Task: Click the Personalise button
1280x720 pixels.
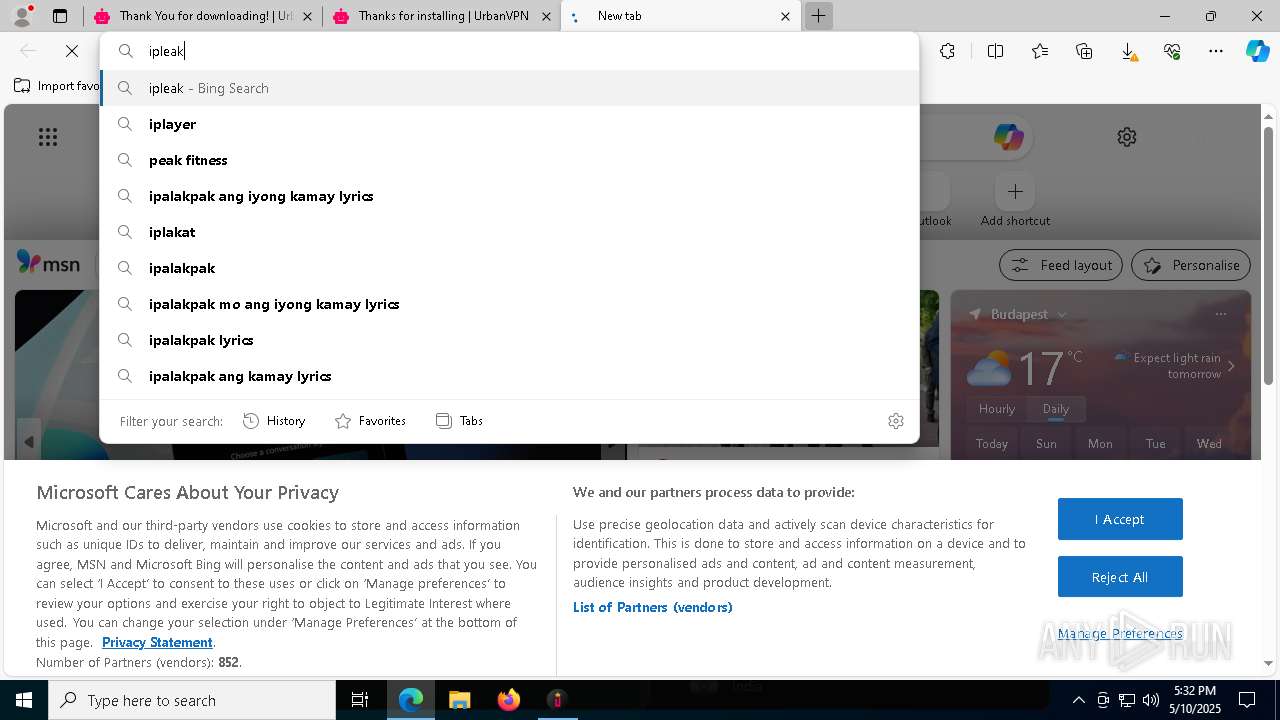Action: pyautogui.click(x=1191, y=265)
